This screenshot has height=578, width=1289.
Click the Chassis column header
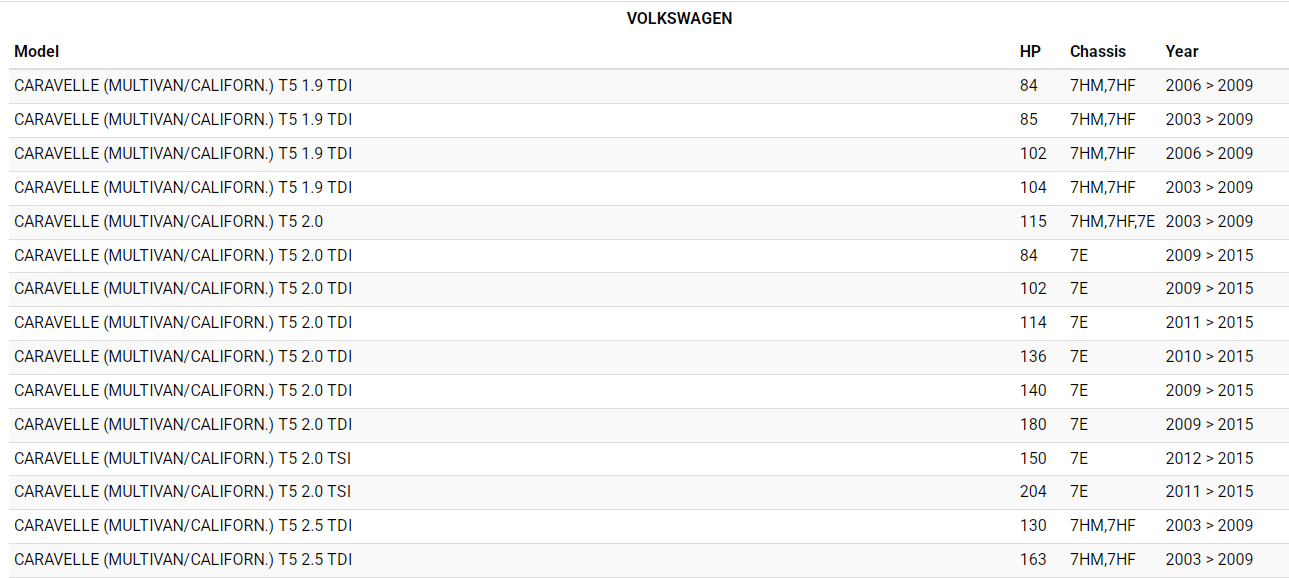click(1097, 52)
